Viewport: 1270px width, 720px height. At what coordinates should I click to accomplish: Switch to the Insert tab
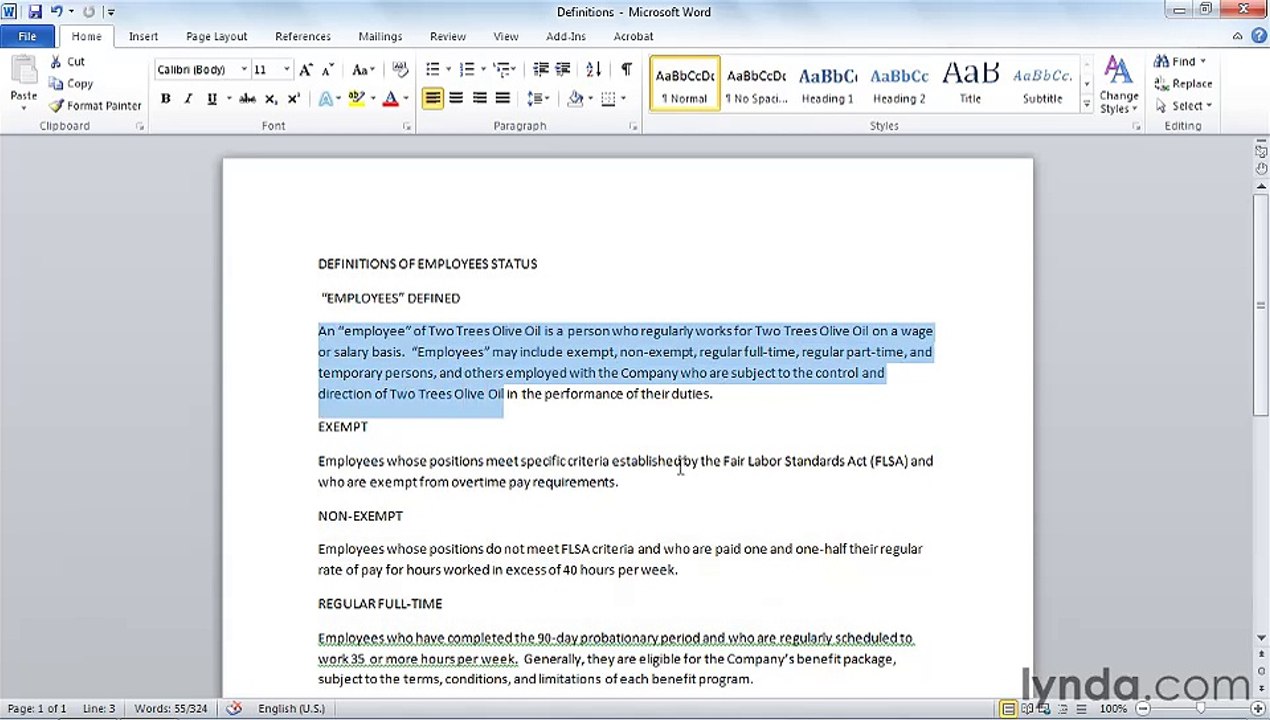[x=143, y=36]
